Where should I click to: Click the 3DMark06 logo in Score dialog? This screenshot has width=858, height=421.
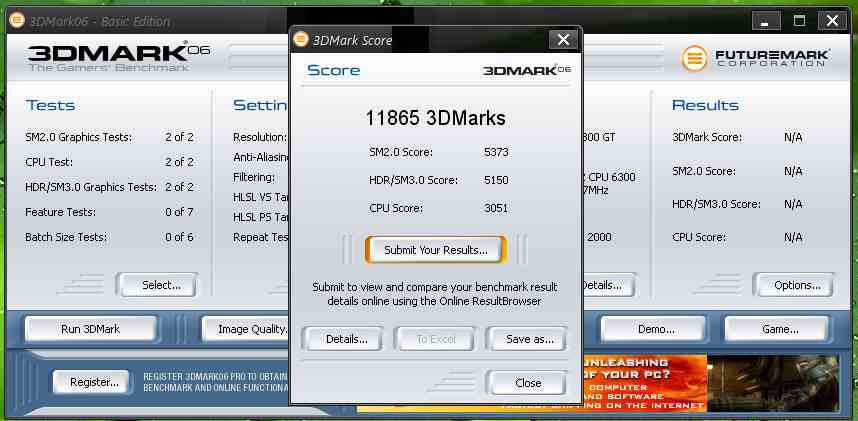(526, 71)
